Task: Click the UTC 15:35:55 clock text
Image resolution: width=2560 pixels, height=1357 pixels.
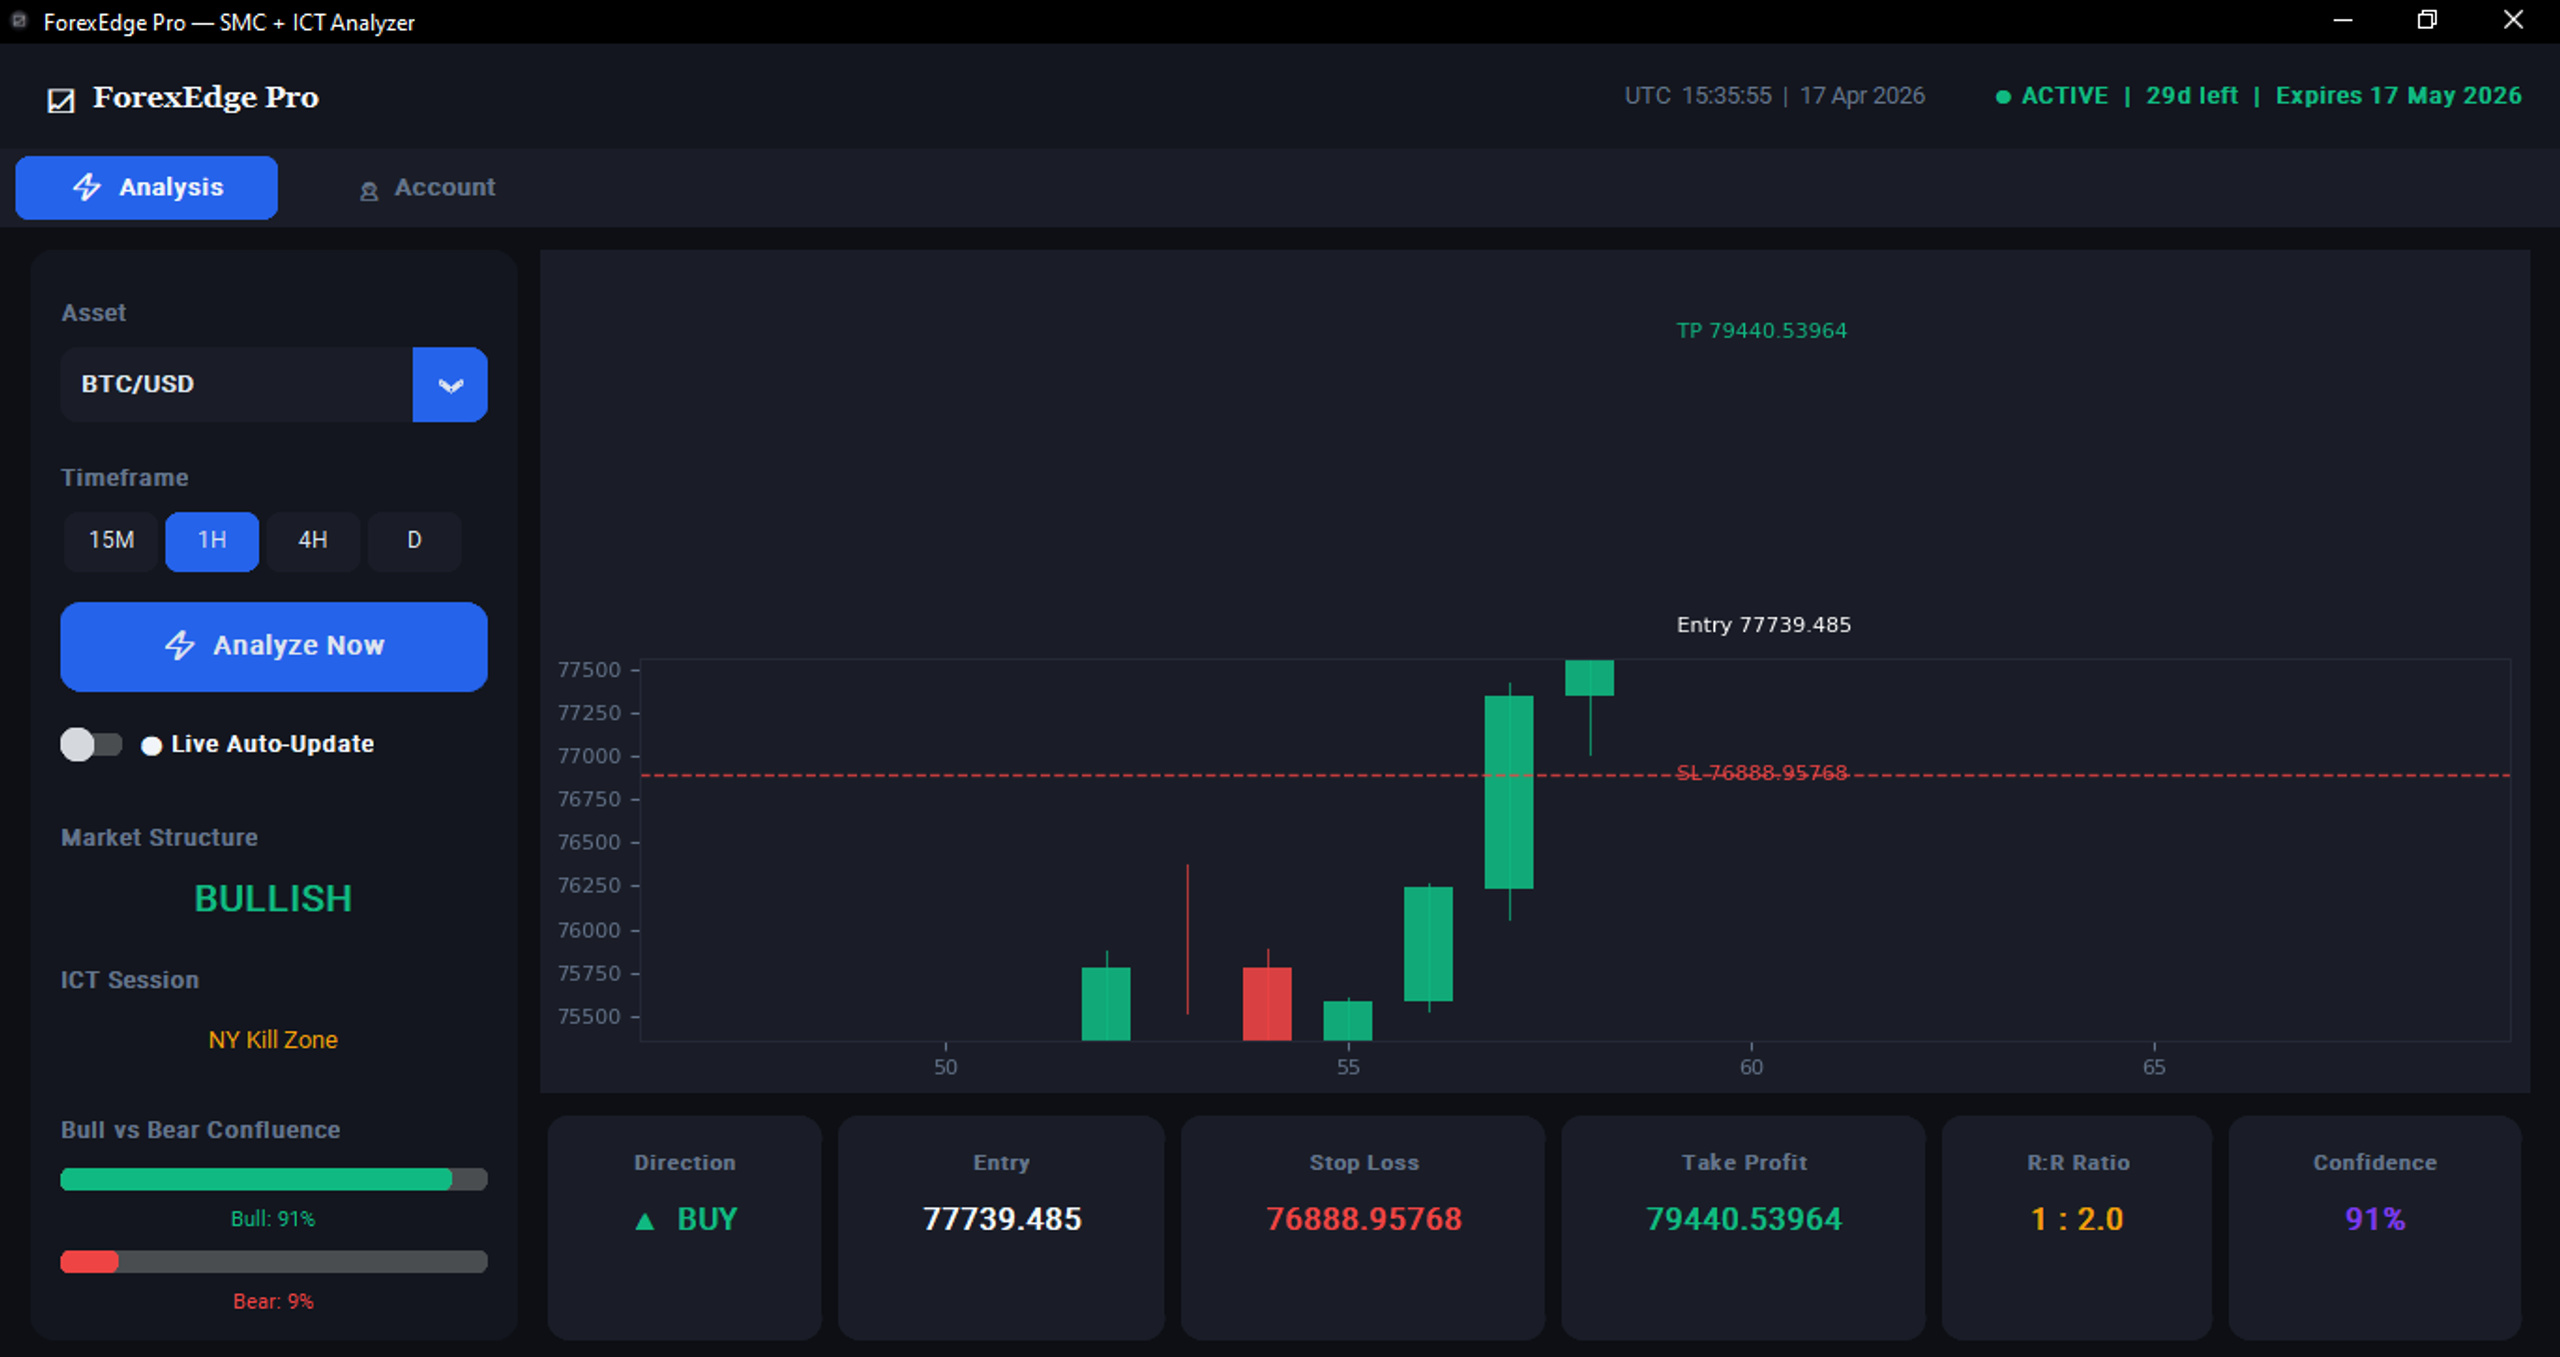Action: coord(1698,96)
